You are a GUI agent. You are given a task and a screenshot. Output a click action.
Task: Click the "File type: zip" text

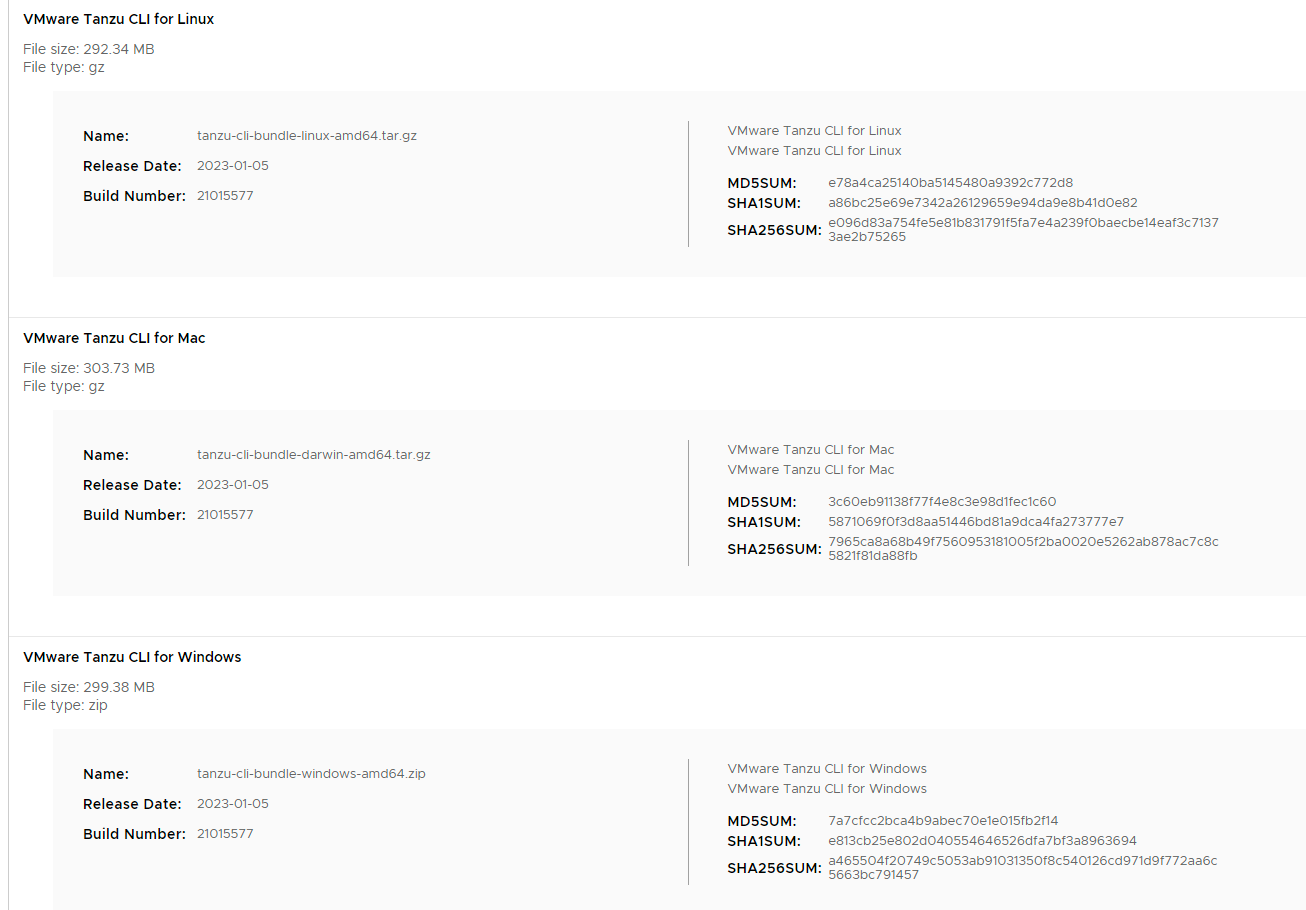click(x=65, y=705)
